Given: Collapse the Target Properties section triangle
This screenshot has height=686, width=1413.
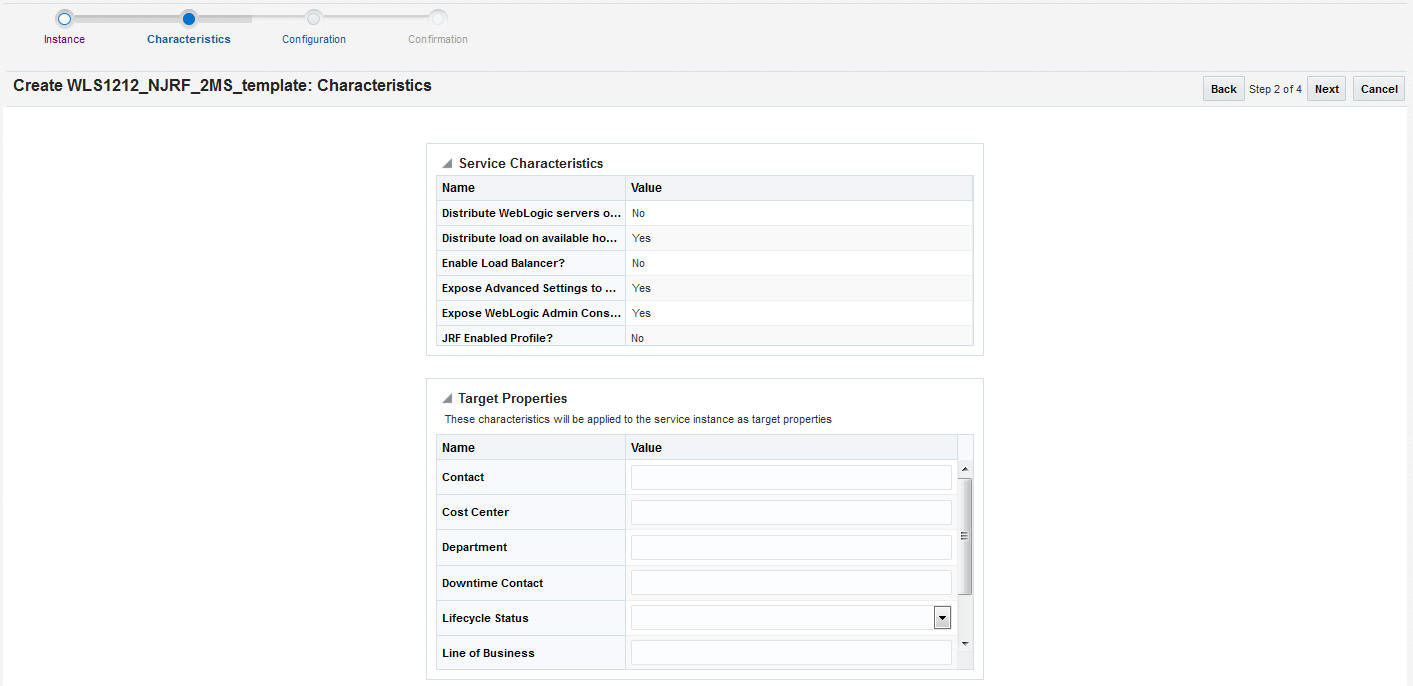Looking at the screenshot, I should click(447, 398).
